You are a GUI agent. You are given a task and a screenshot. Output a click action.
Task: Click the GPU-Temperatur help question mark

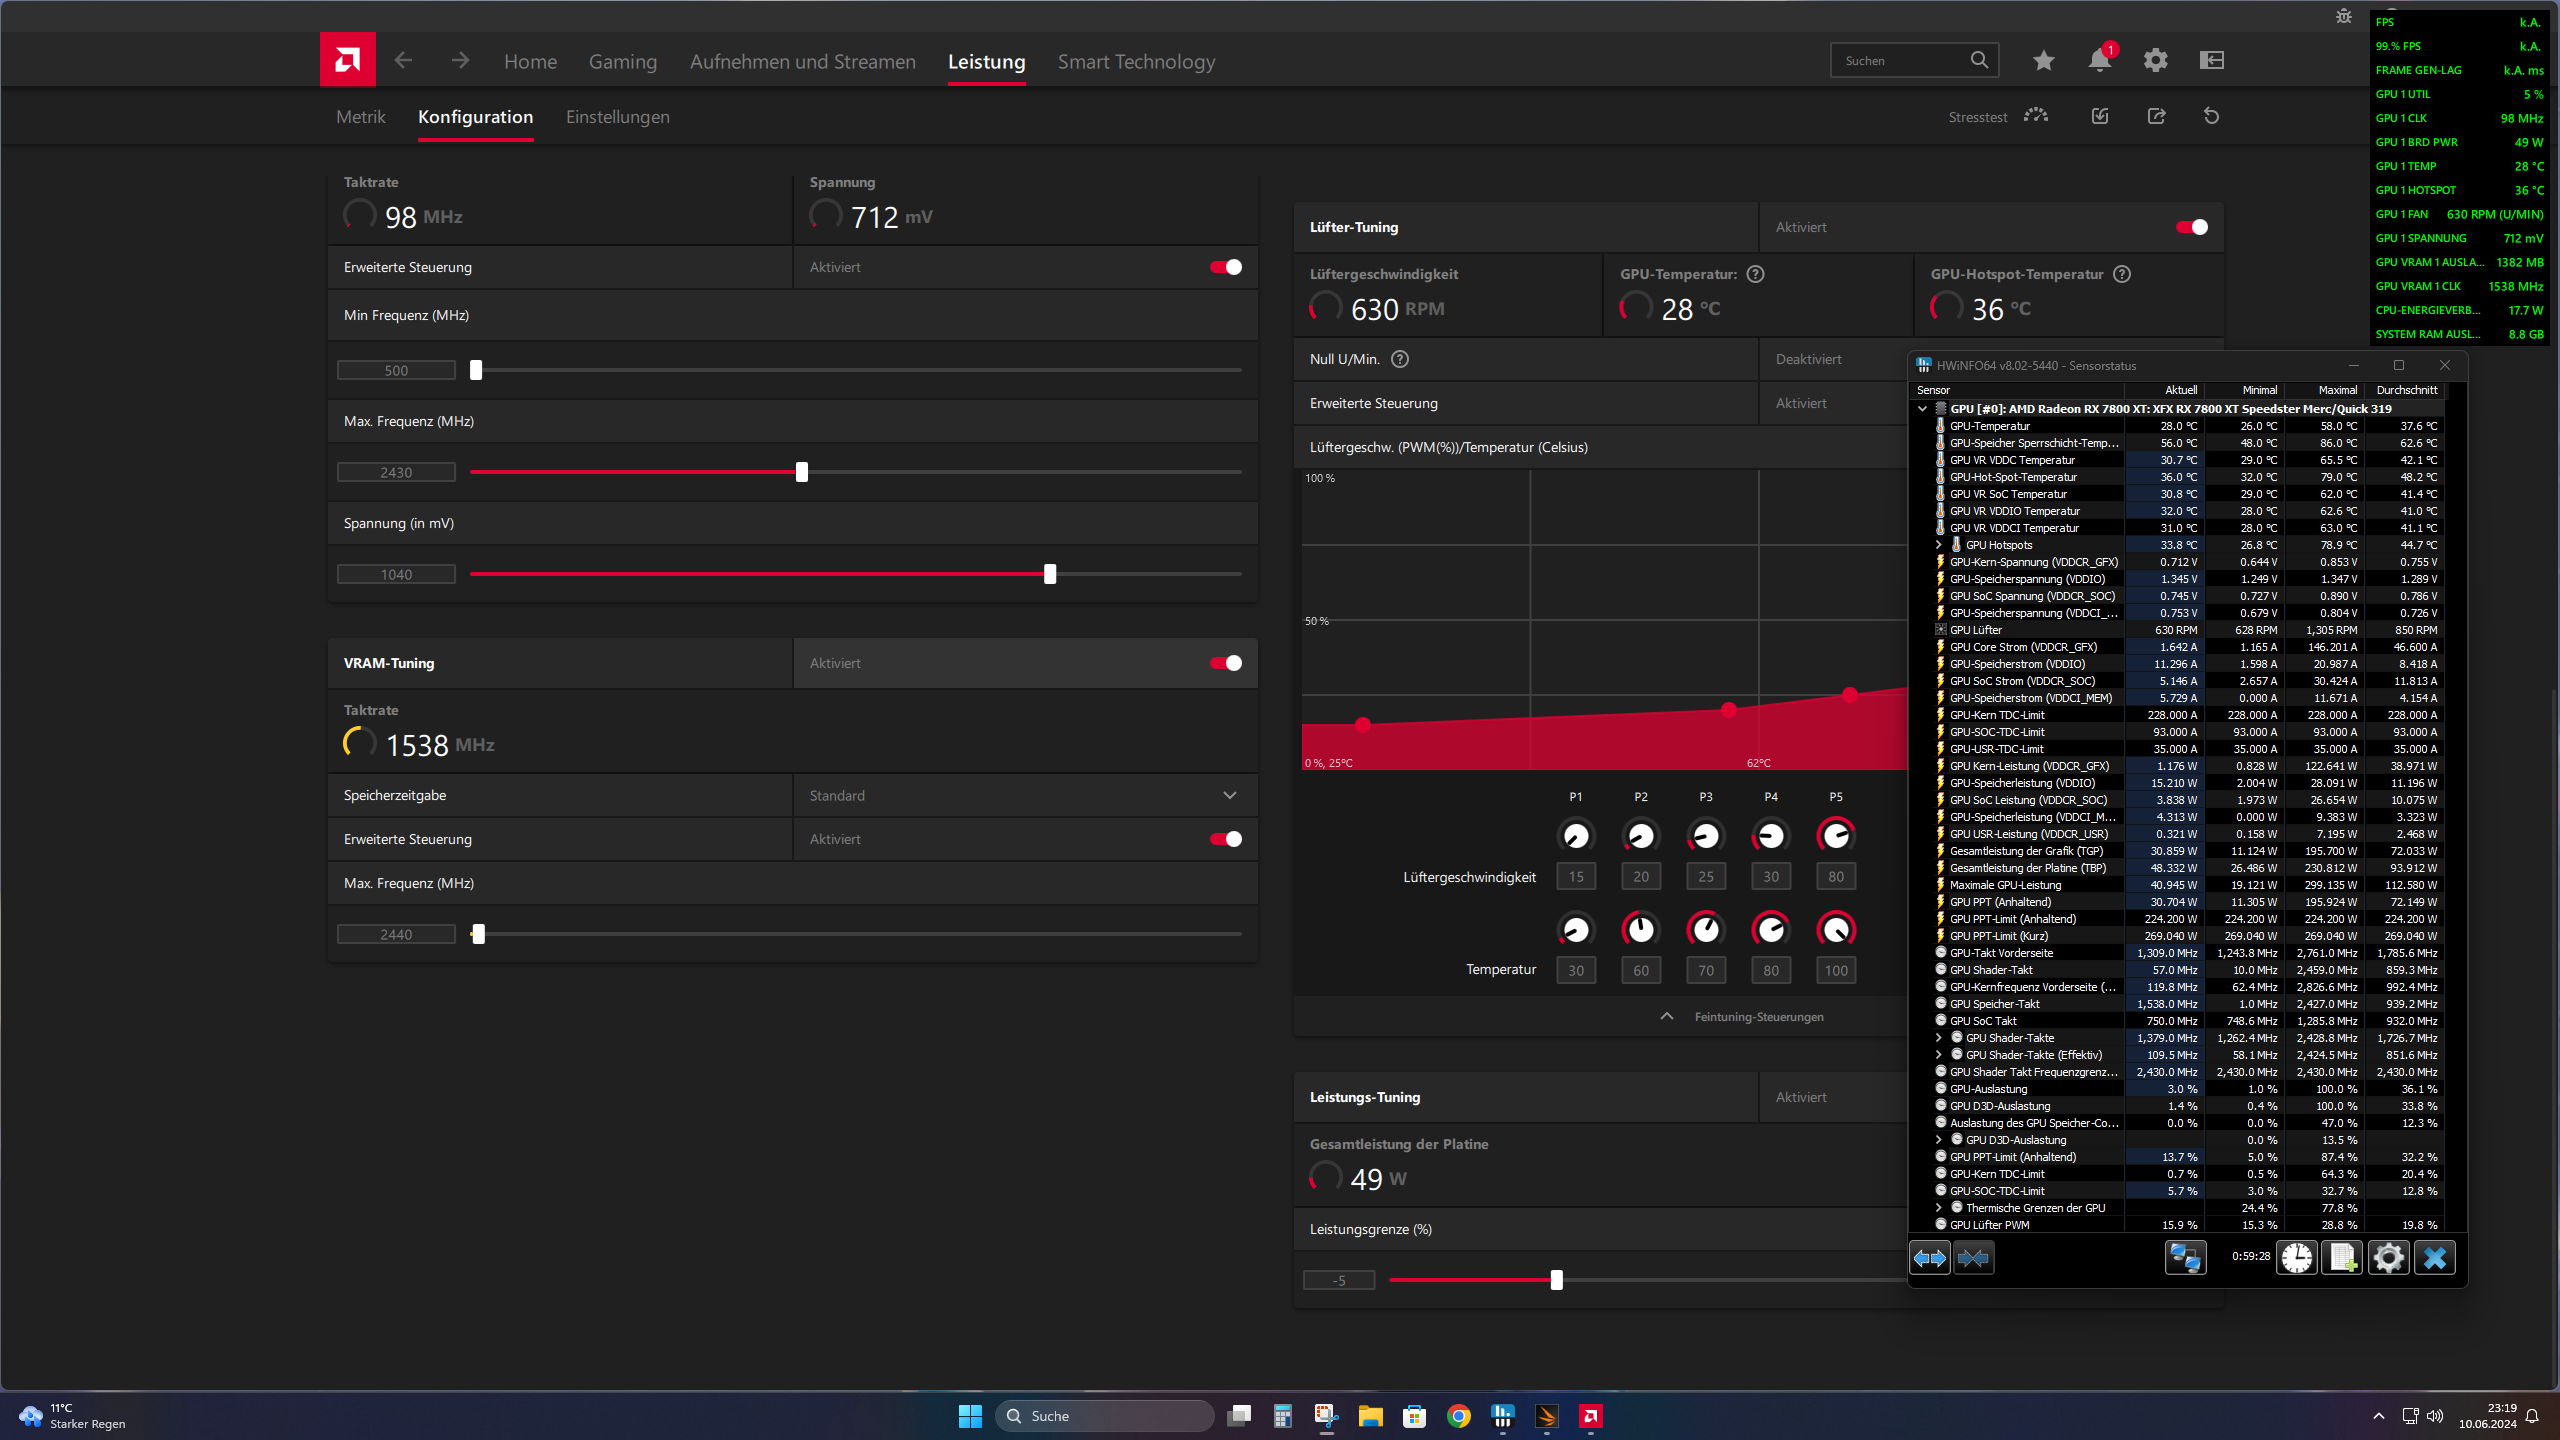[1755, 274]
